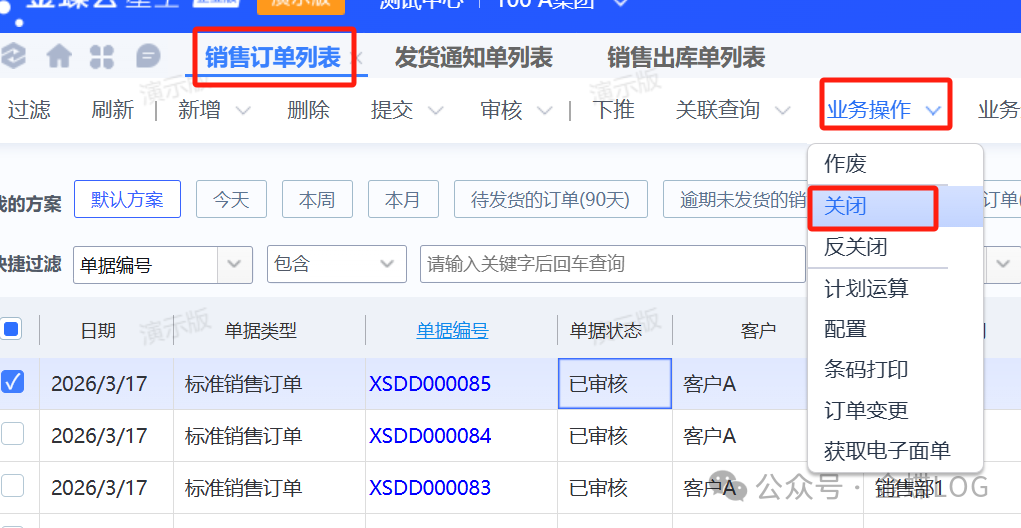
Task: Open the four-square apps grid icon
Action: coord(102,57)
